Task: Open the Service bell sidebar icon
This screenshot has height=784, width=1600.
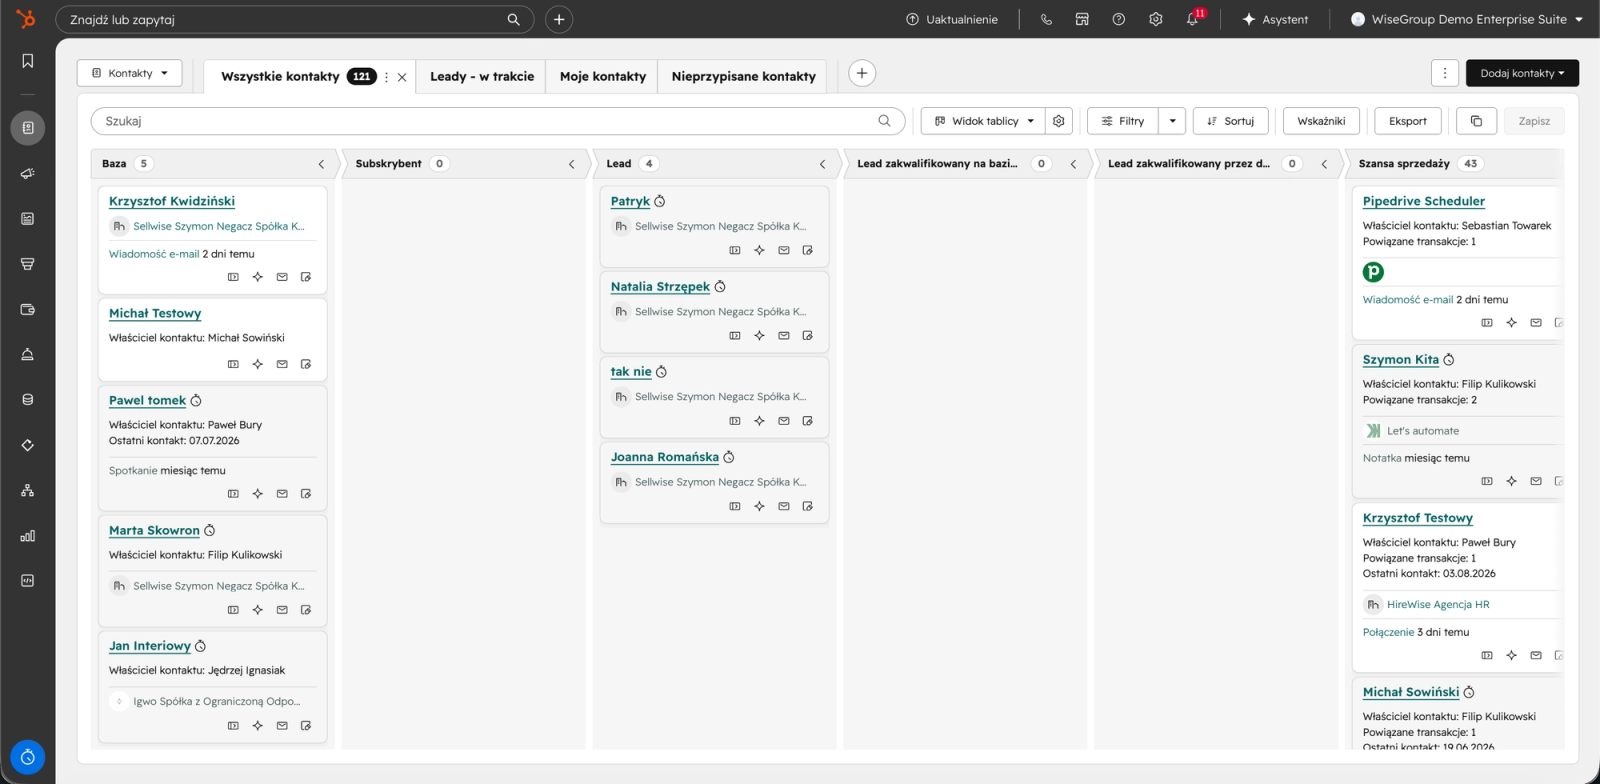Action: 28,354
